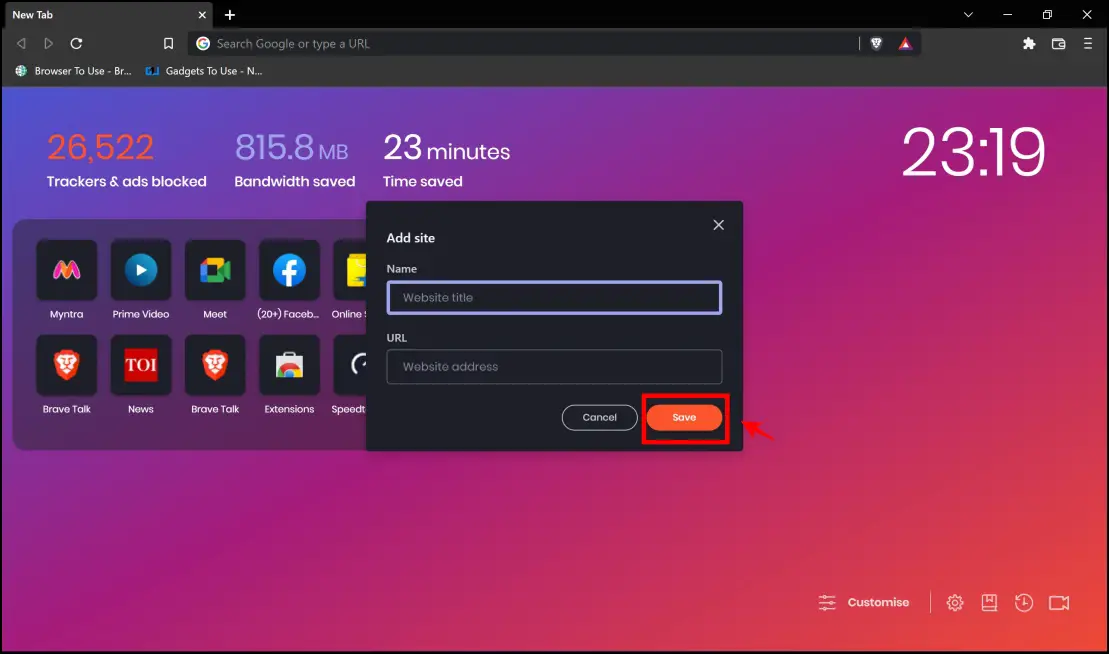Click Save in the Add site dialog

click(x=685, y=417)
